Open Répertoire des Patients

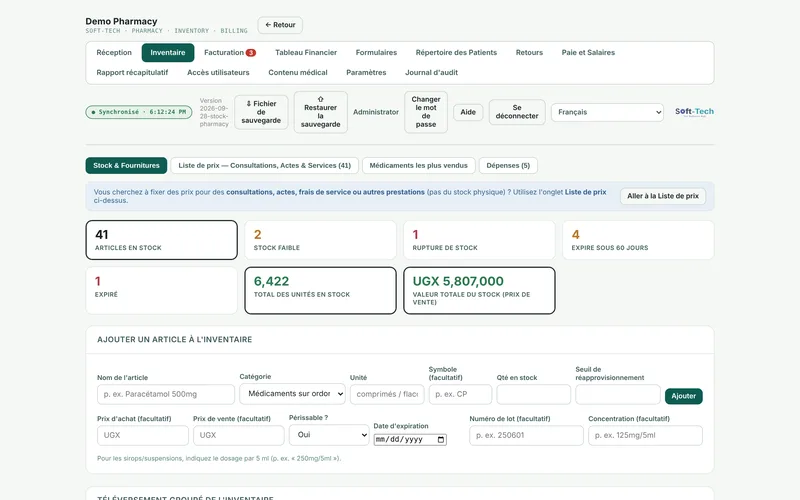[x=456, y=53]
